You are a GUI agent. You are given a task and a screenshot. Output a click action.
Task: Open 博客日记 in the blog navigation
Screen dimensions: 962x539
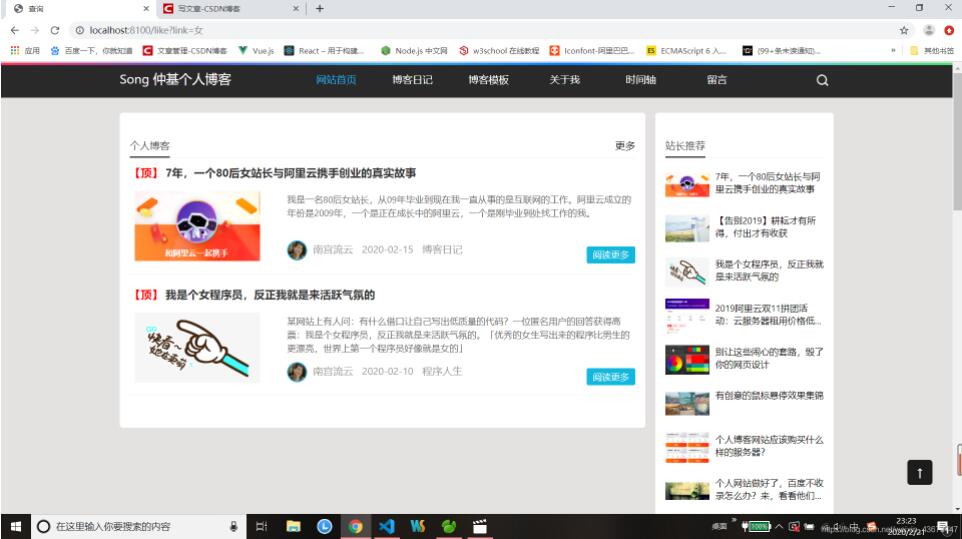click(x=412, y=80)
